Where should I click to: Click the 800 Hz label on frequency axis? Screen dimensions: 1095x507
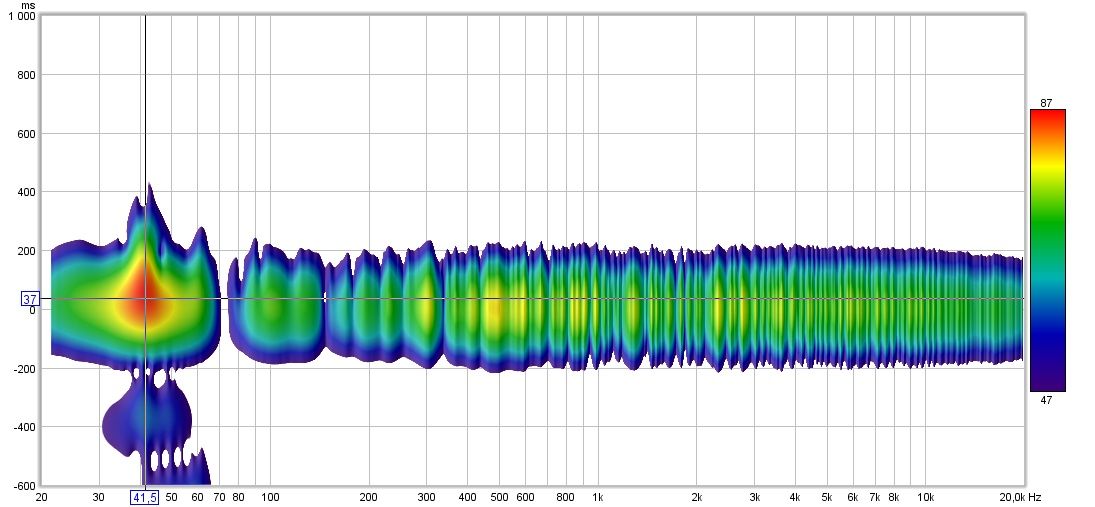tap(566, 497)
